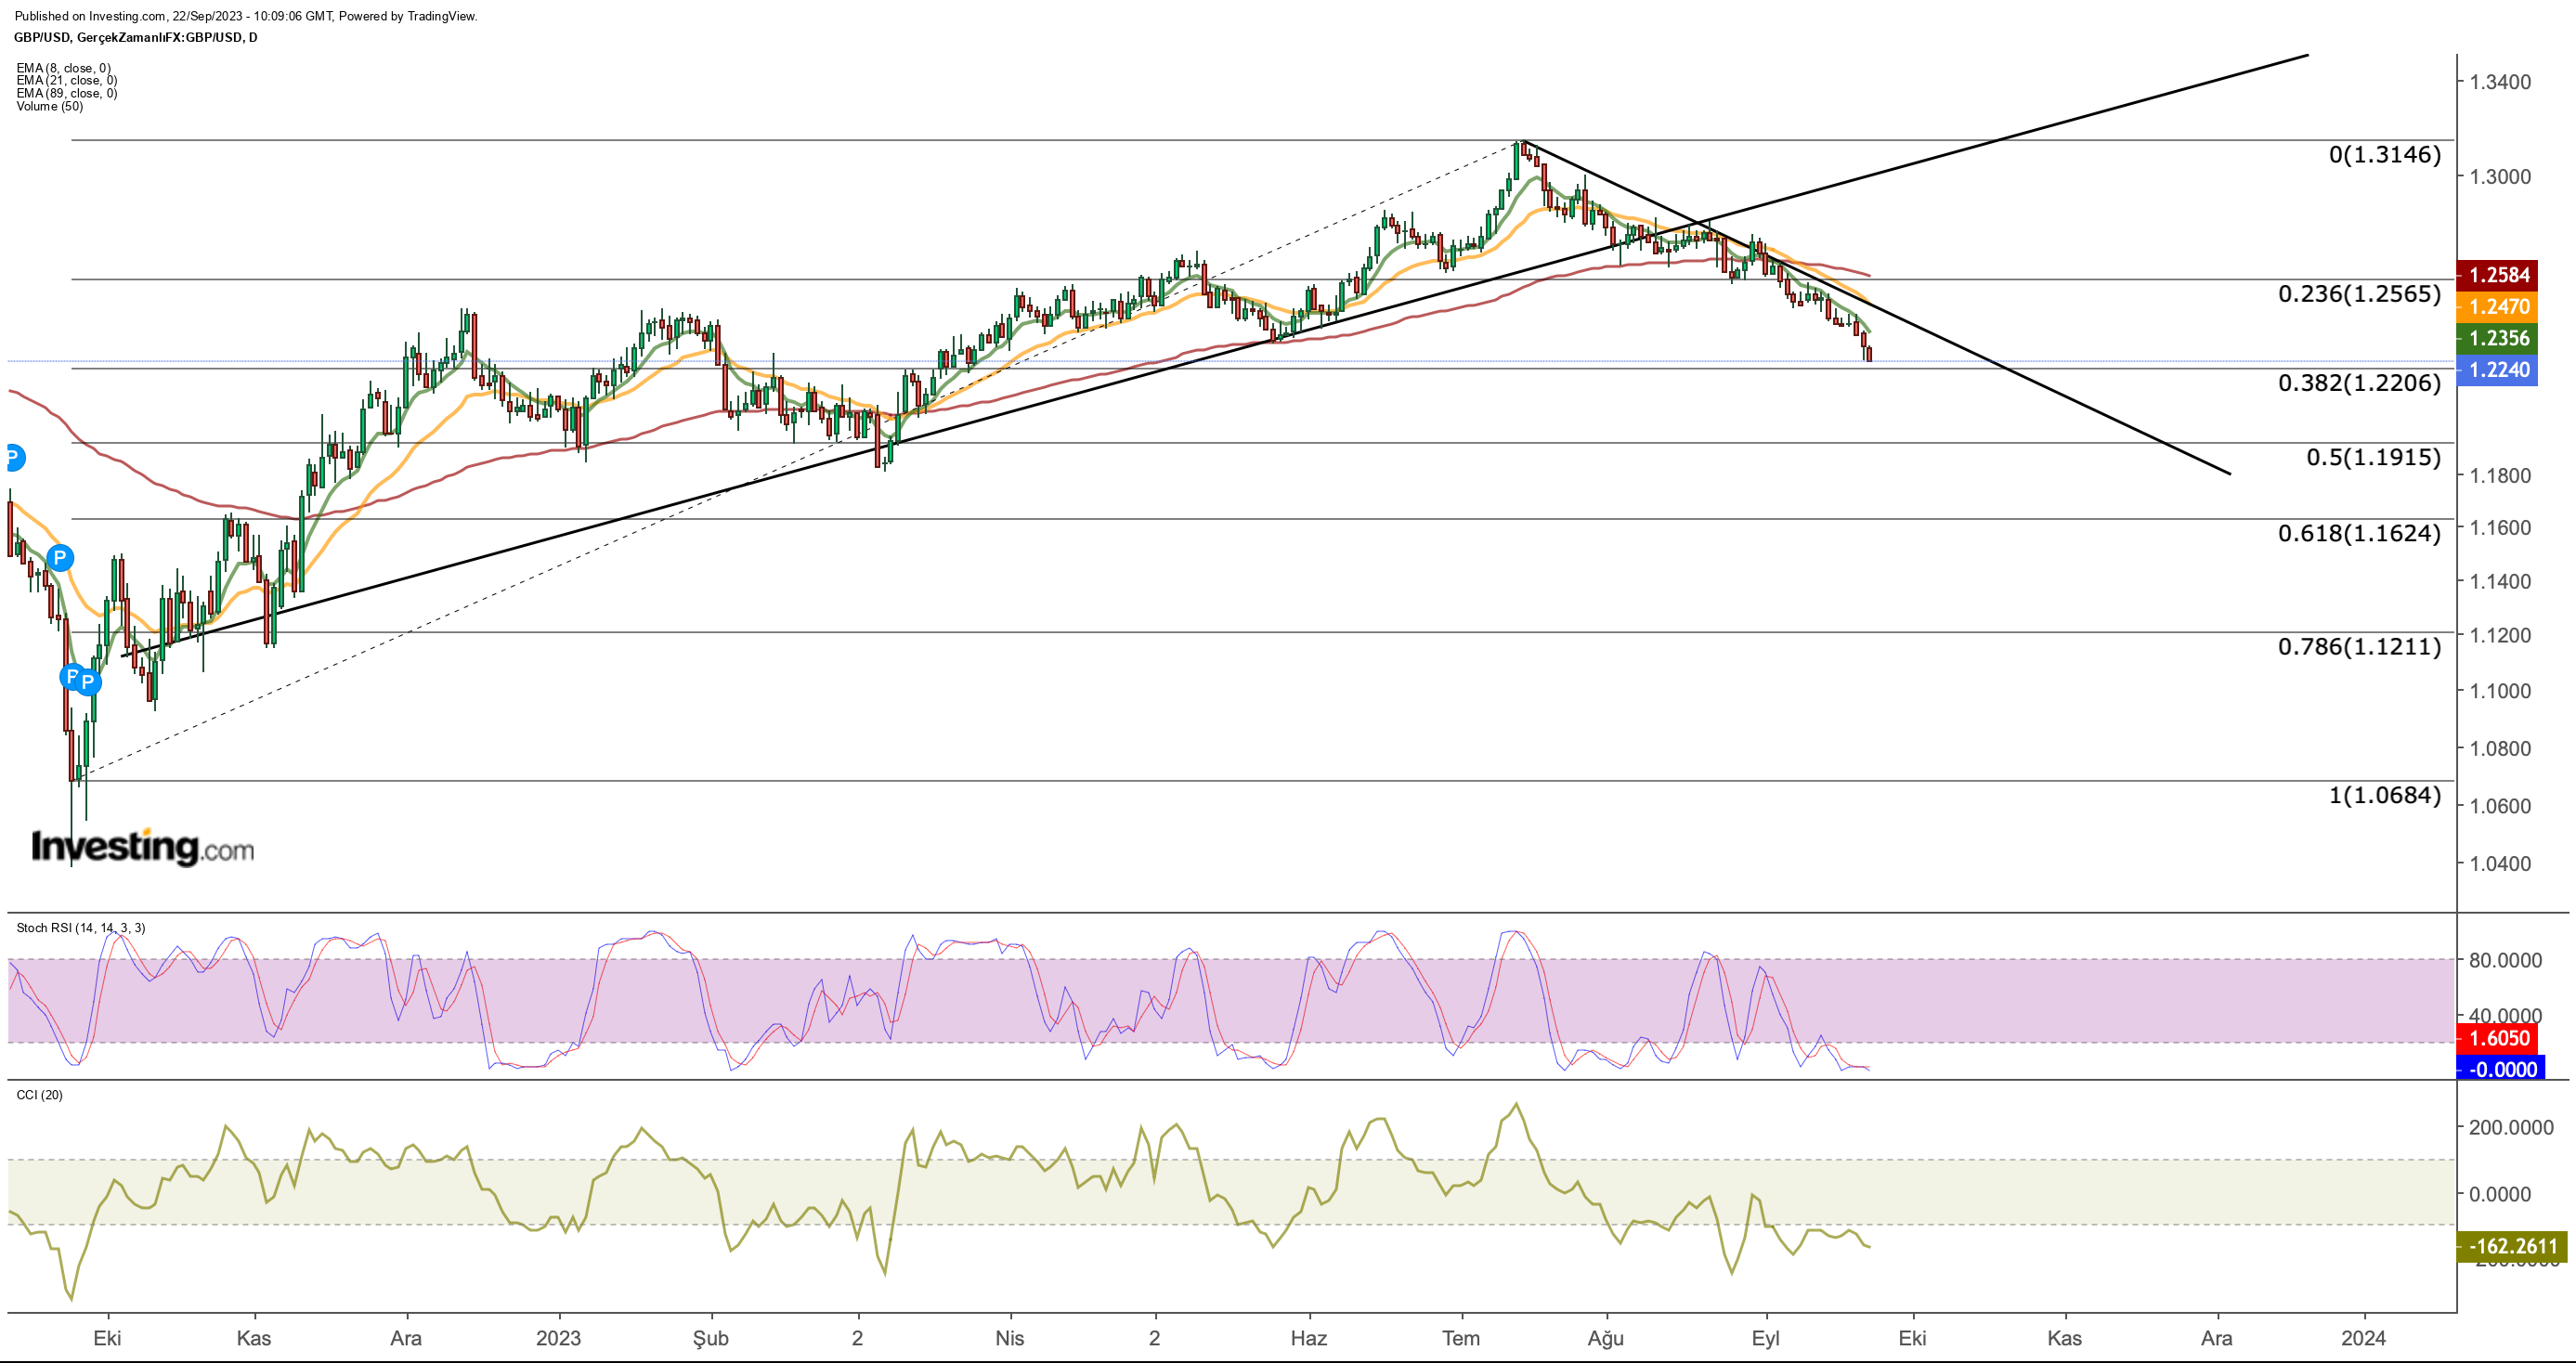This screenshot has width=2576, height=1363.
Task: Click the 200.0000 CCI axis label
Action: (2511, 1128)
